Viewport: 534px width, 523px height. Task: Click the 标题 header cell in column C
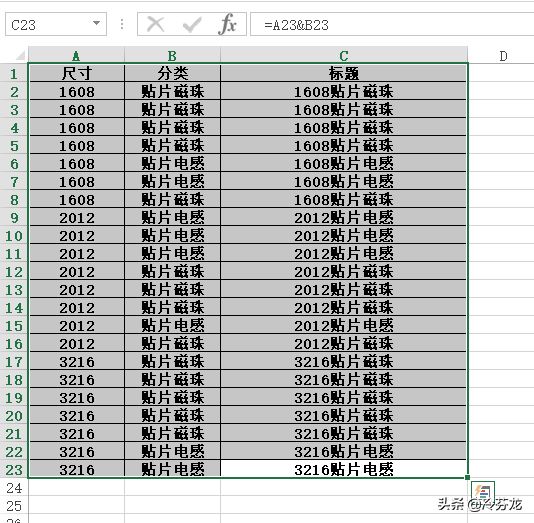click(344, 73)
